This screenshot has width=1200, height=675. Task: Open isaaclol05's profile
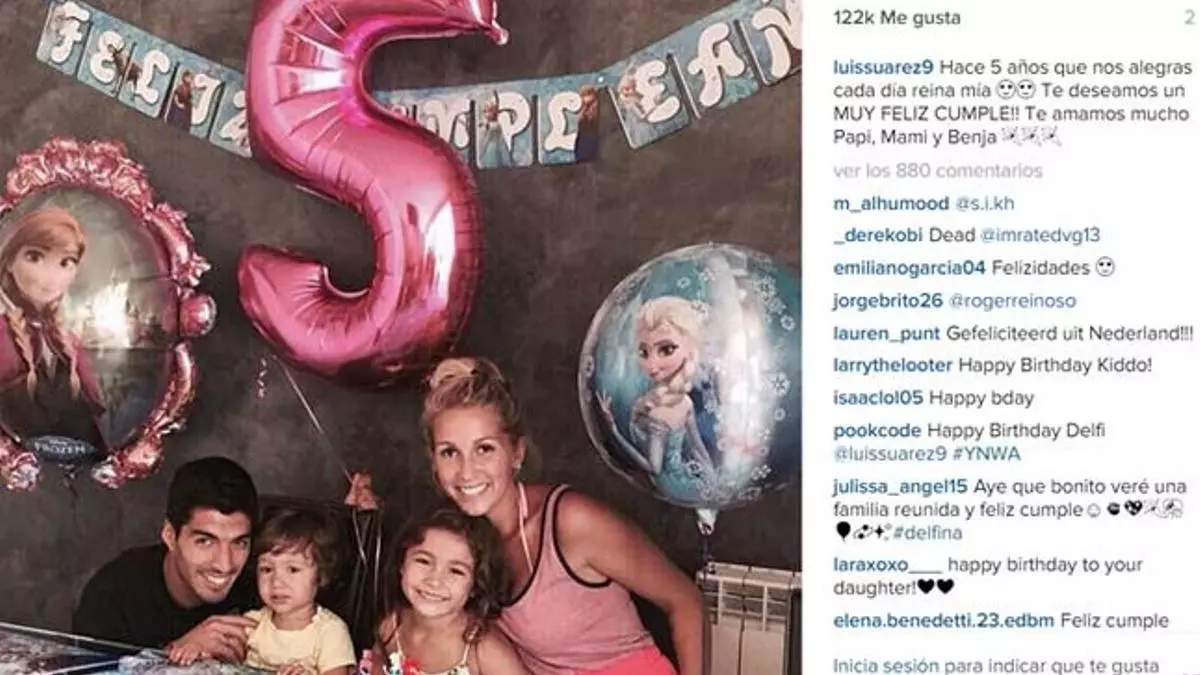click(879, 398)
